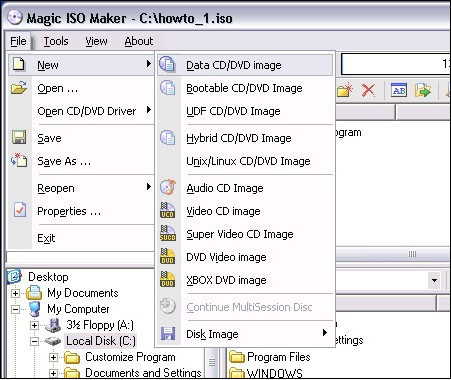Select the Customize Program folder

coord(130,357)
